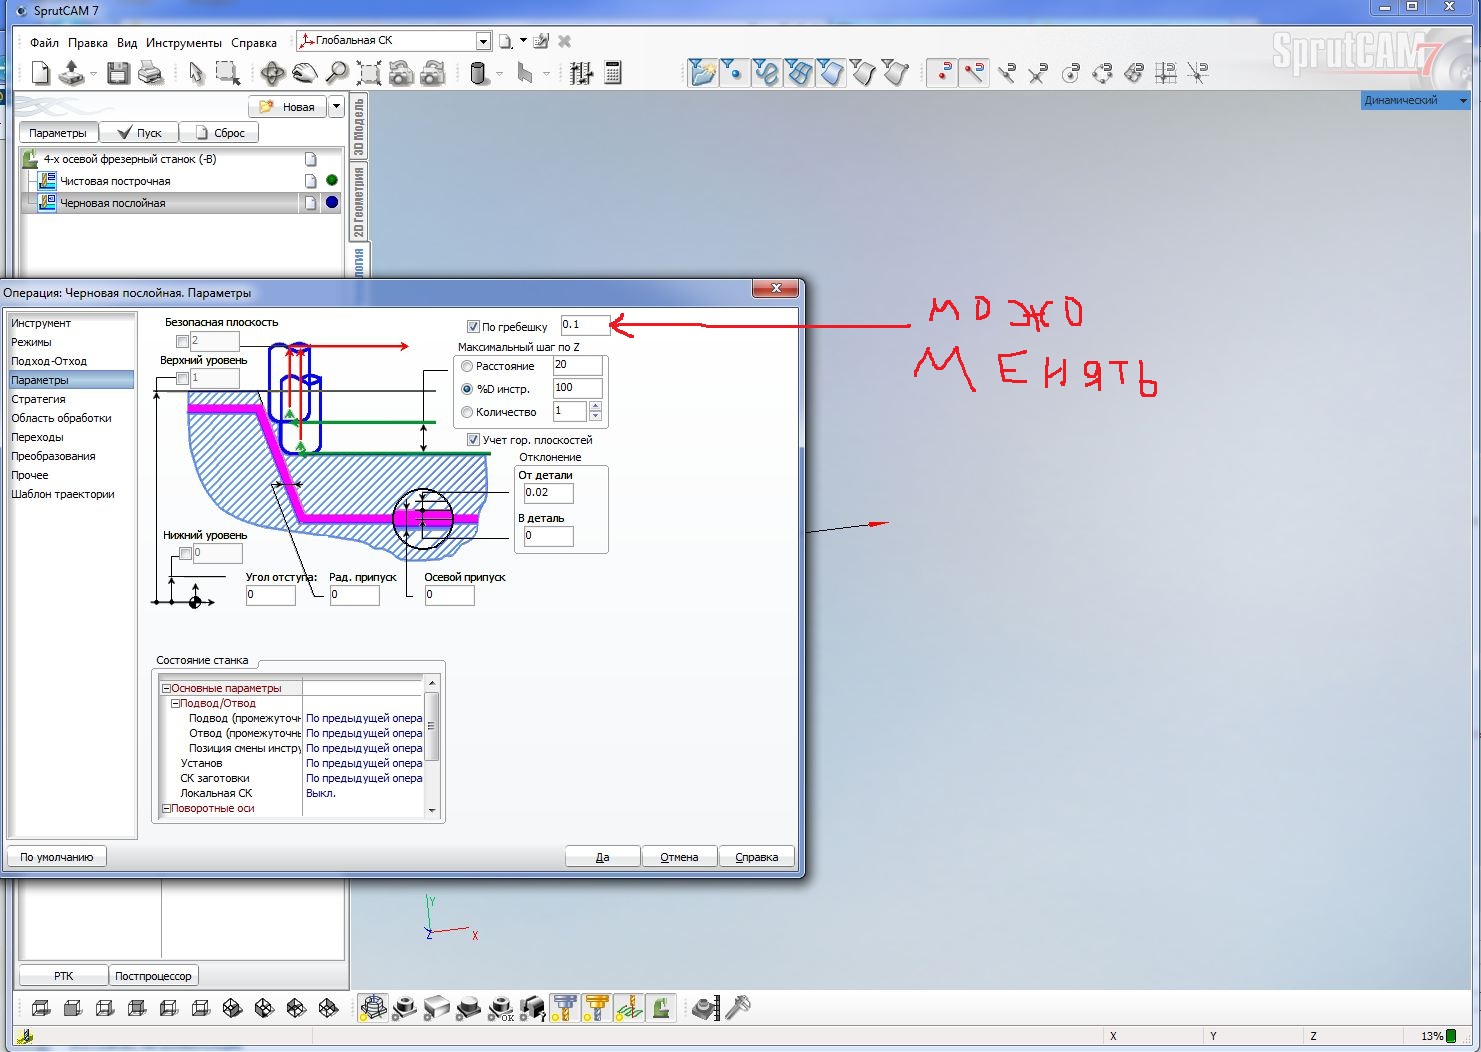Viewport: 1481px width, 1052px height.
Task: Click the Постпроцессор button
Action: point(153,976)
